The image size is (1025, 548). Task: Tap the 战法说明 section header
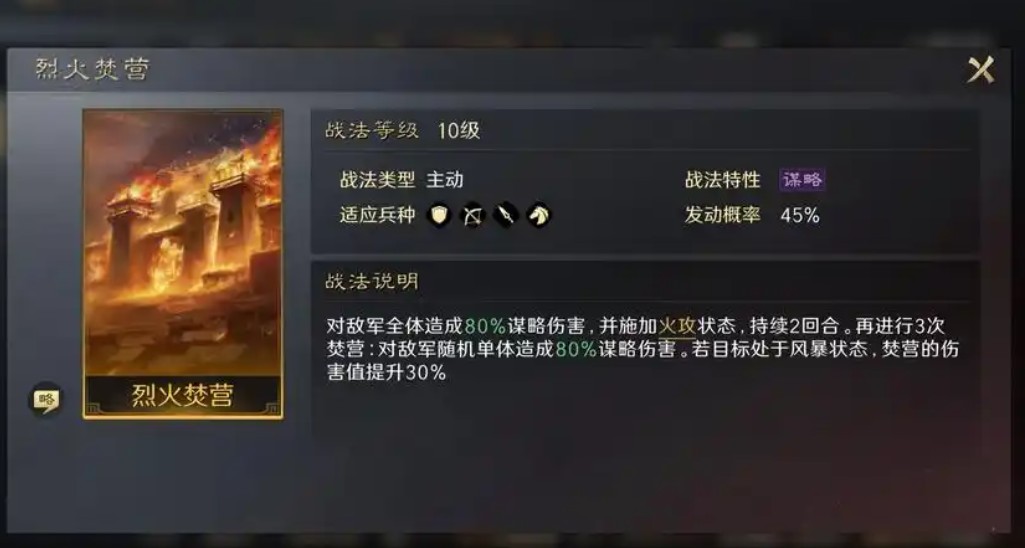coord(372,282)
